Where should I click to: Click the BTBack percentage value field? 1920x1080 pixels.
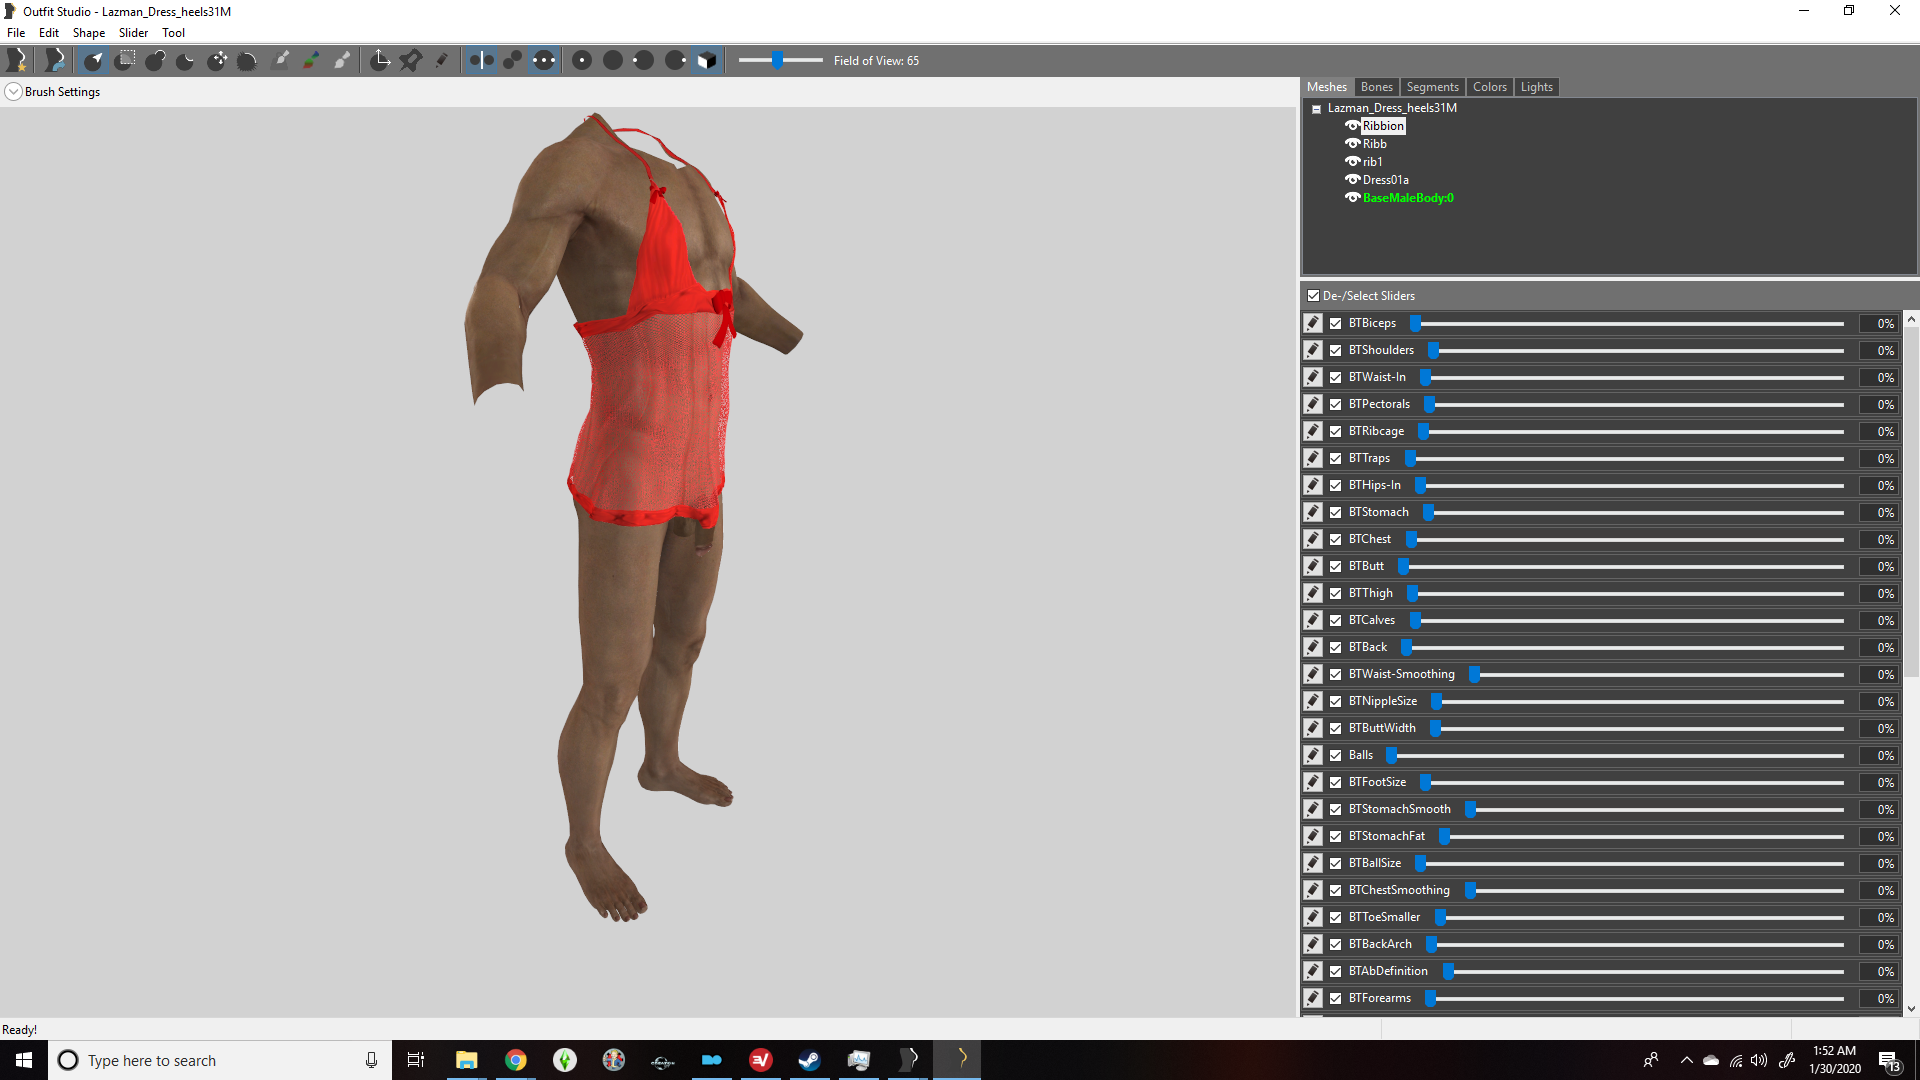point(1880,647)
